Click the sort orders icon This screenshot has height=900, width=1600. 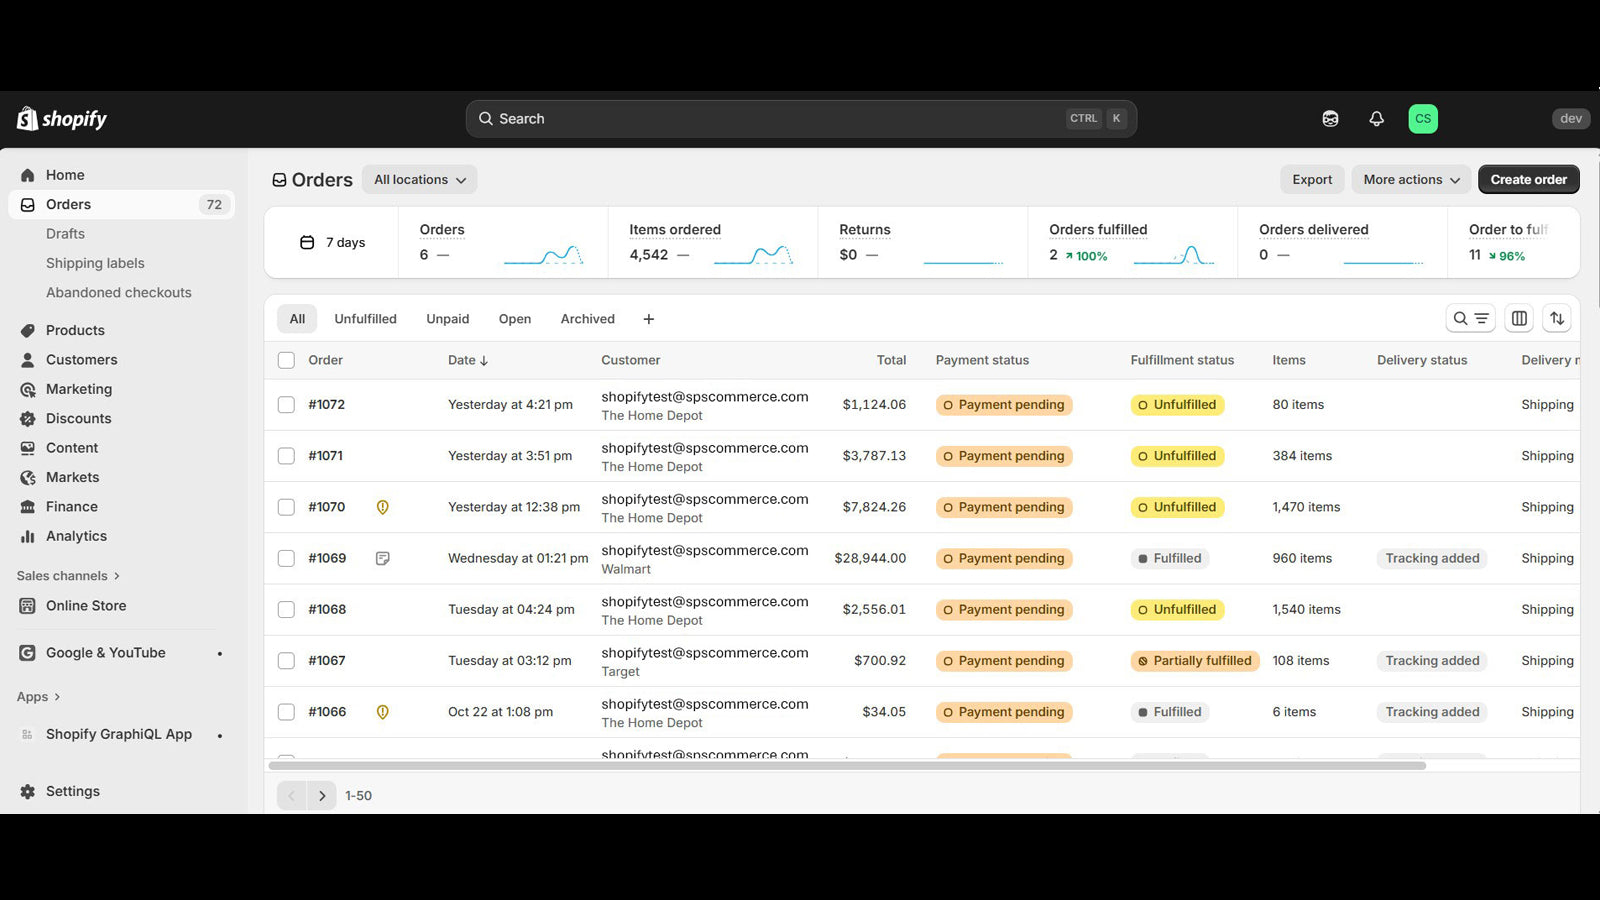pyautogui.click(x=1557, y=319)
